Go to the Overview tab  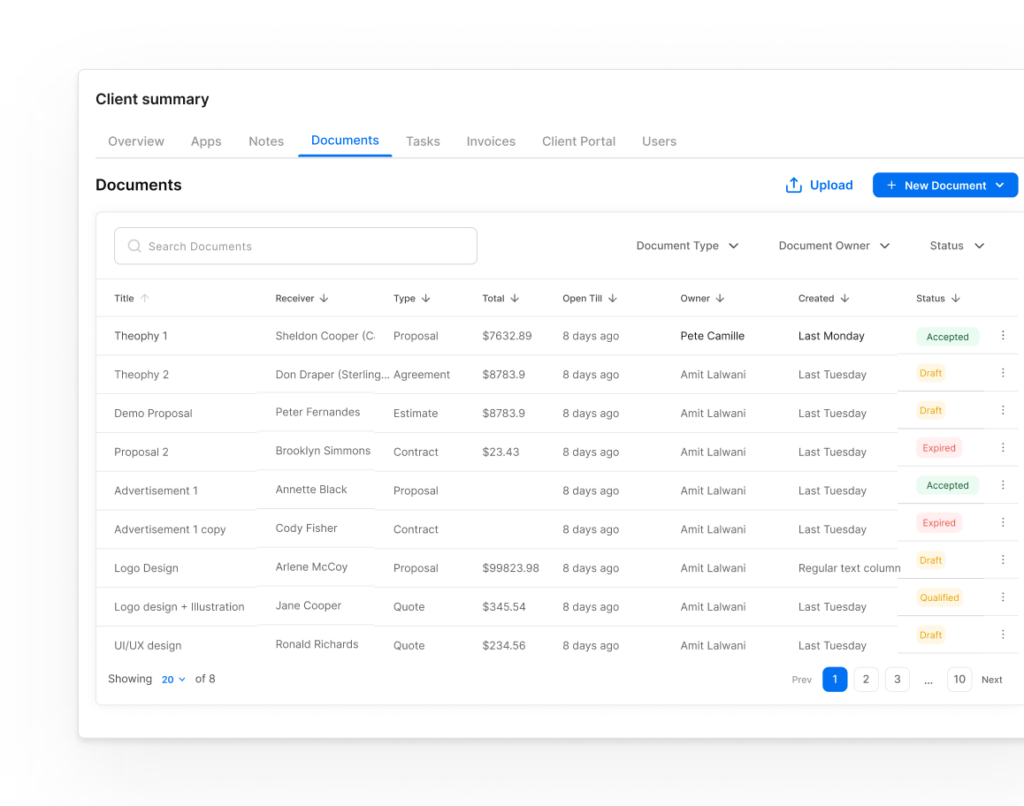pyautogui.click(x=136, y=141)
